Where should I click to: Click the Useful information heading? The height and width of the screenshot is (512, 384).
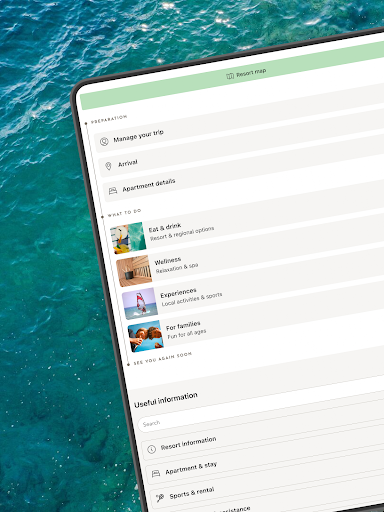166,400
